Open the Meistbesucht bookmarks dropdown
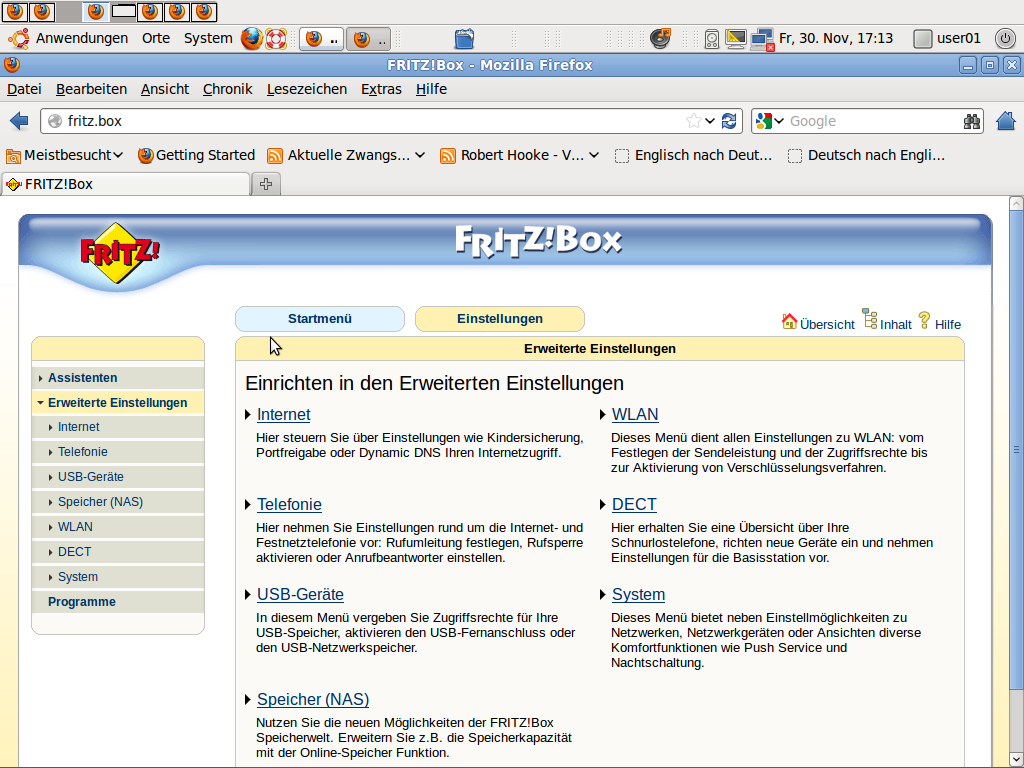The height and width of the screenshot is (768, 1024). [65, 155]
